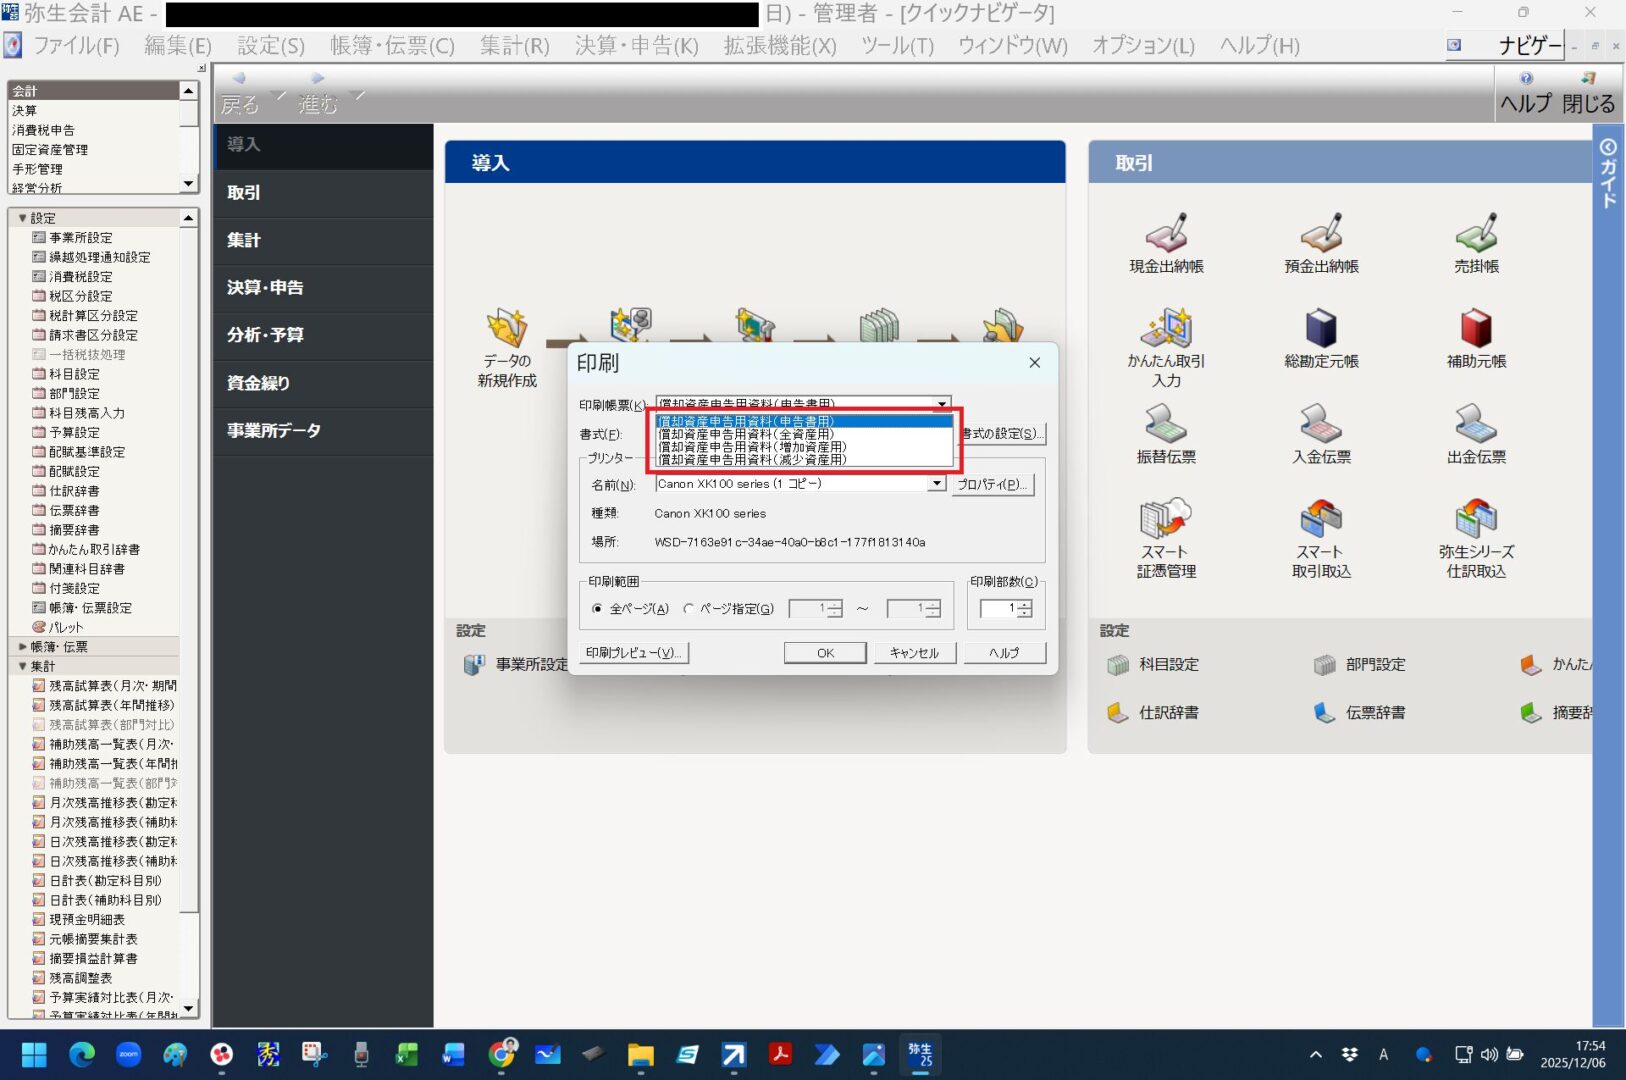Screen dimensions: 1626x1080
Task: Open the 現金出納帳 icon
Action: [1166, 234]
